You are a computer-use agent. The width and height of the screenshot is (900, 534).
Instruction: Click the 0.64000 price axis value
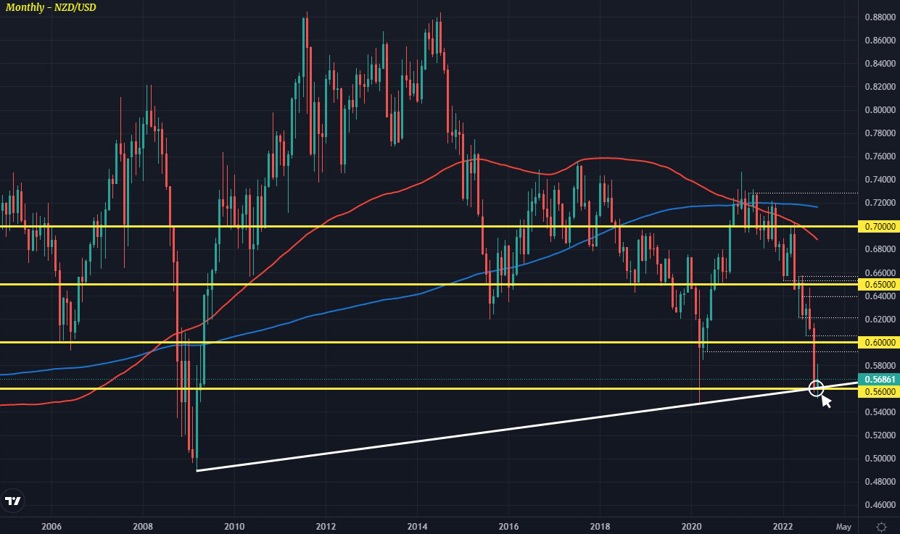[880, 296]
